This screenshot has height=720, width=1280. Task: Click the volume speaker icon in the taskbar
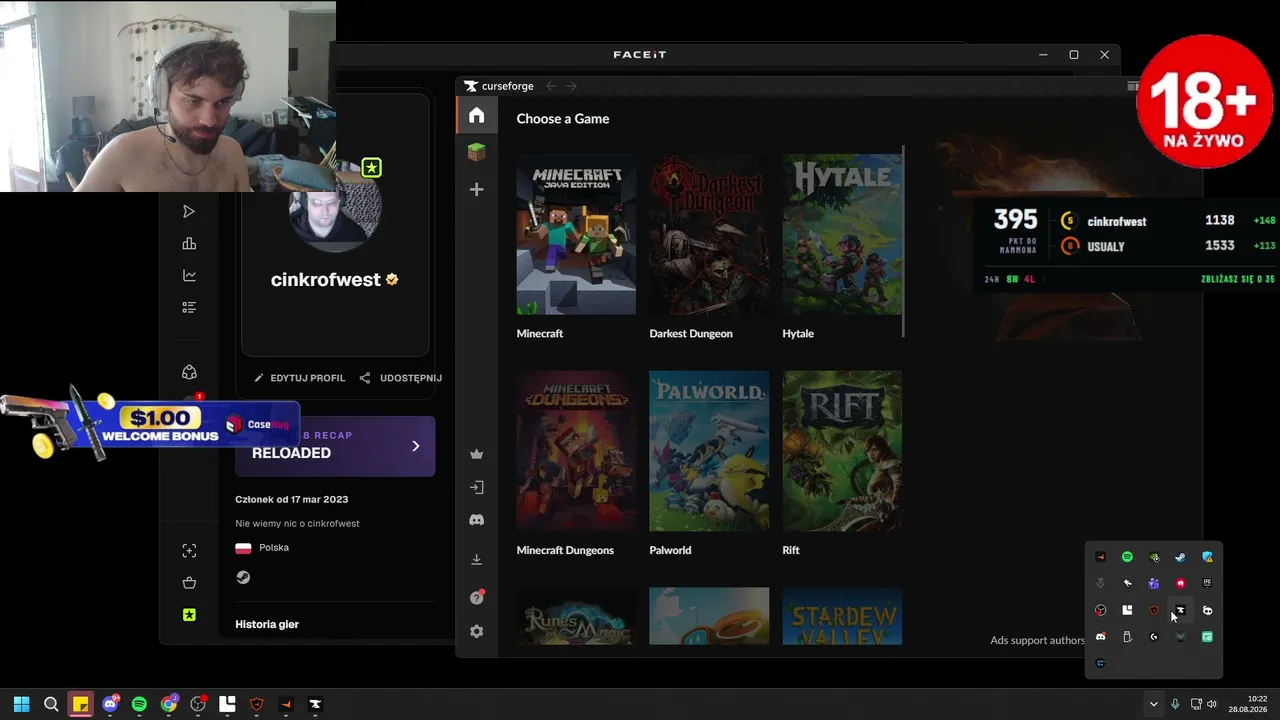click(x=1212, y=704)
